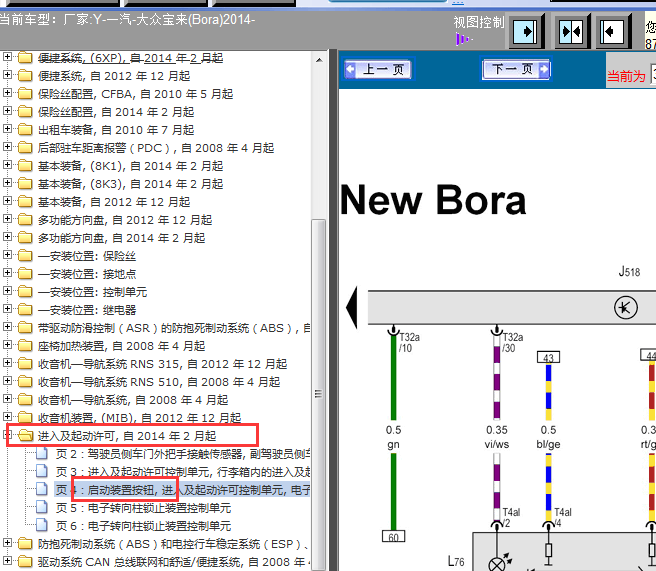This screenshot has width=656, height=571.
Task: Click folder icon of 安装位置: 接地点
Action: 25,274
